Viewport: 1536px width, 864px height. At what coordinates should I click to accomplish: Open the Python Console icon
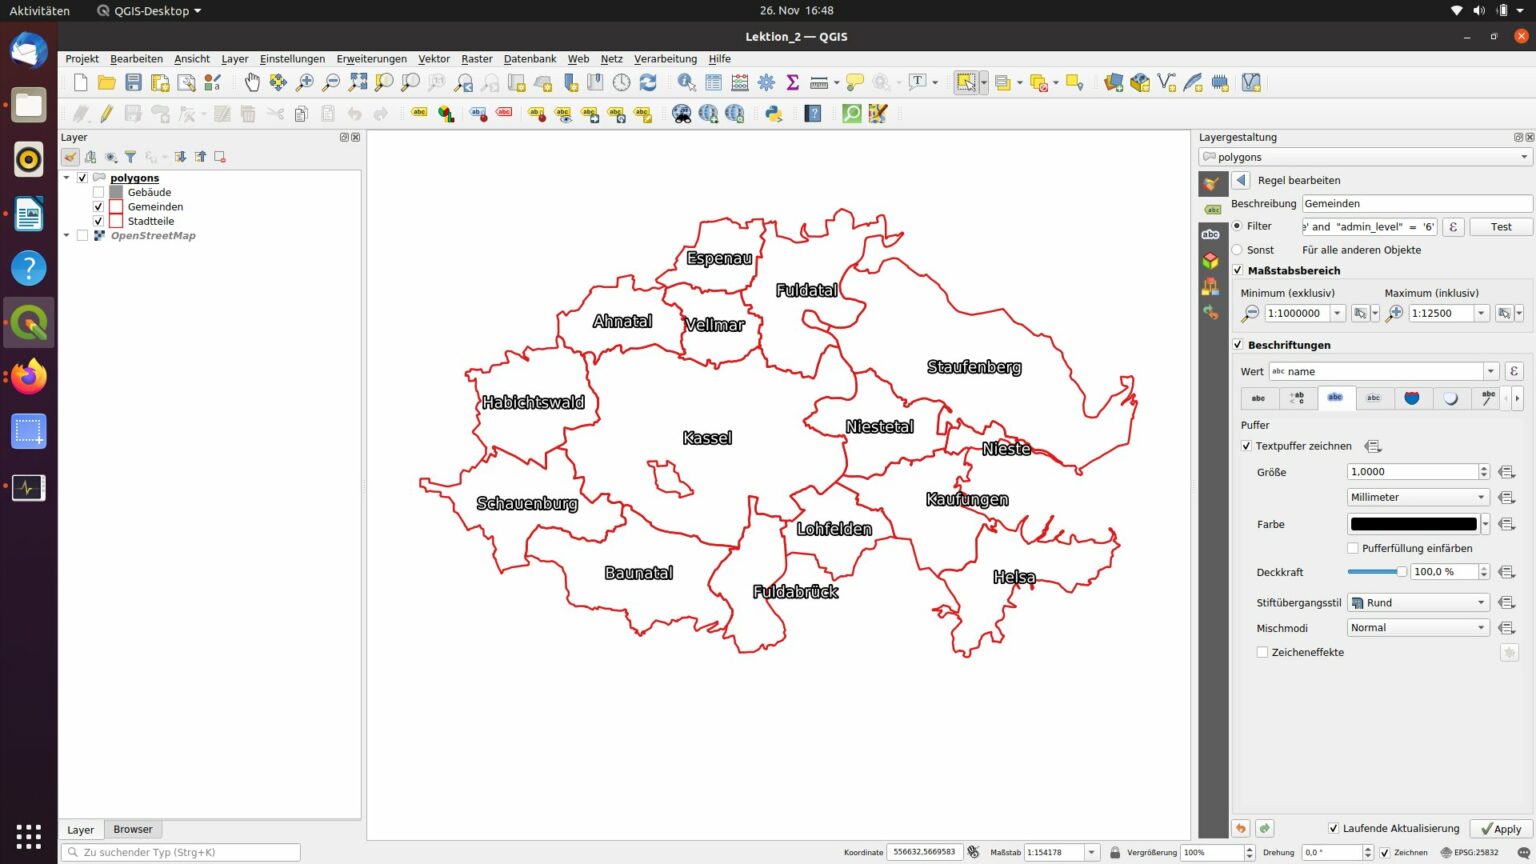click(x=772, y=113)
